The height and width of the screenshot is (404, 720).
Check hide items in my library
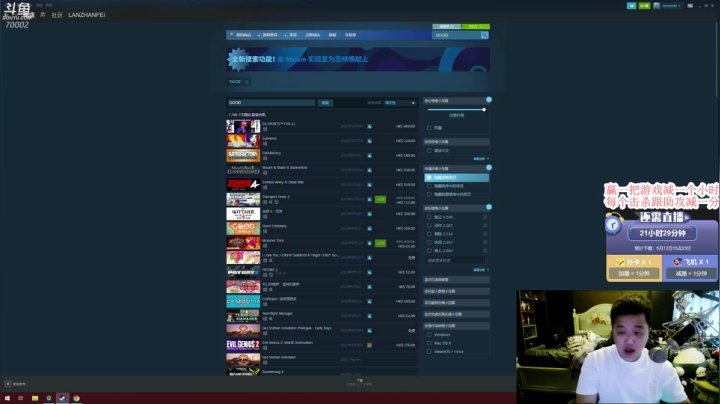(x=429, y=186)
